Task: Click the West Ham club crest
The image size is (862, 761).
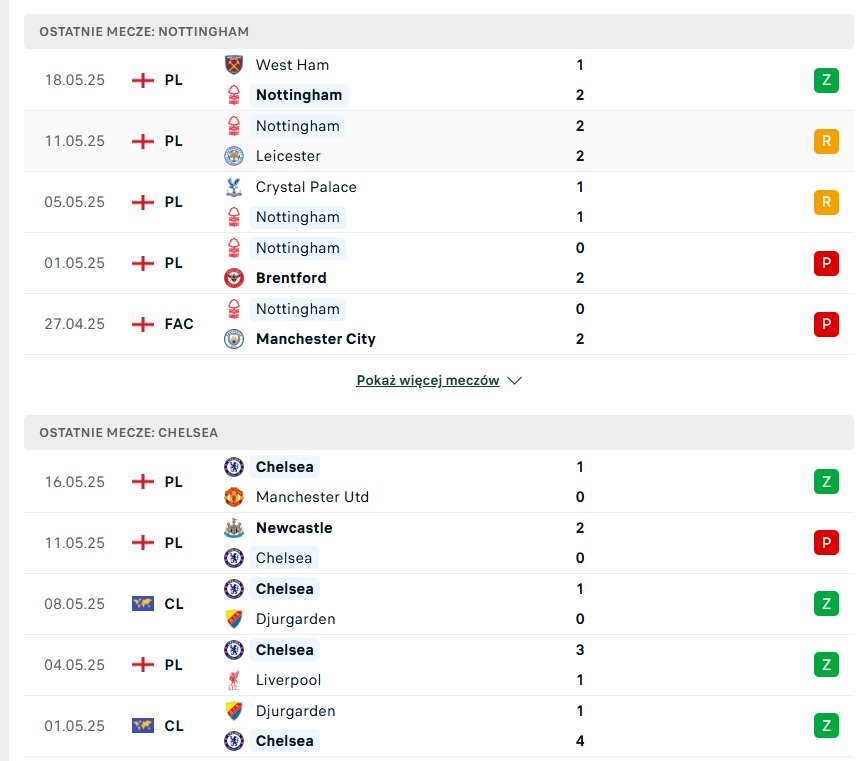Action: pyautogui.click(x=234, y=65)
